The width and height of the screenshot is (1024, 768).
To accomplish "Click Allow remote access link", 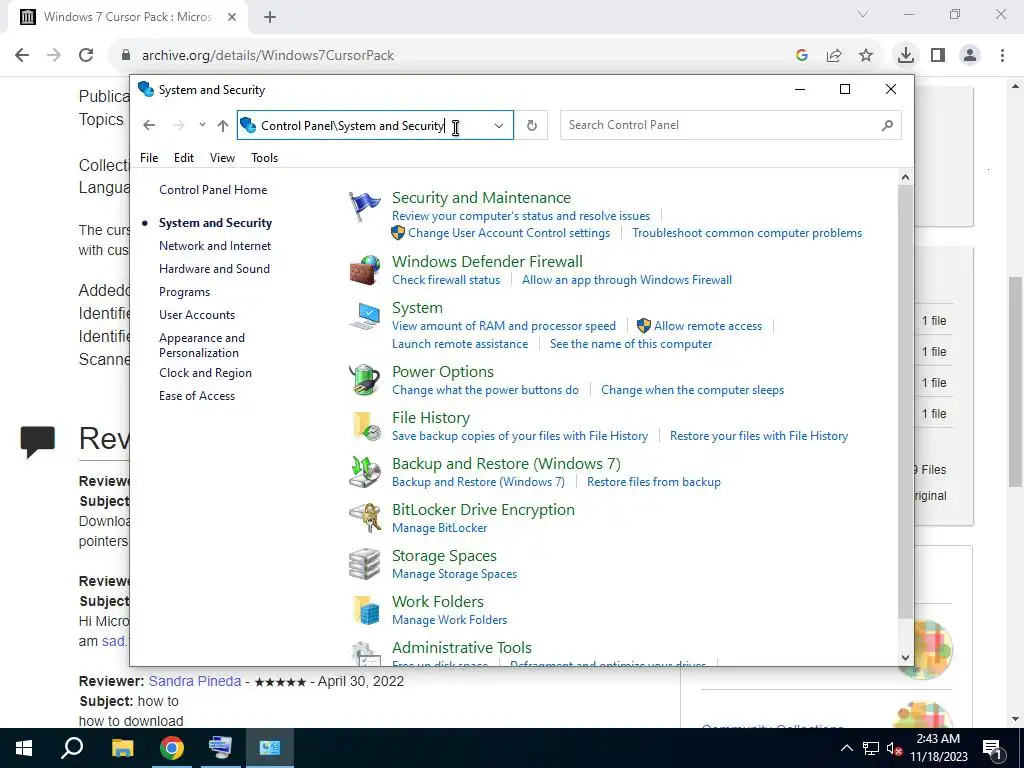I will [708, 326].
